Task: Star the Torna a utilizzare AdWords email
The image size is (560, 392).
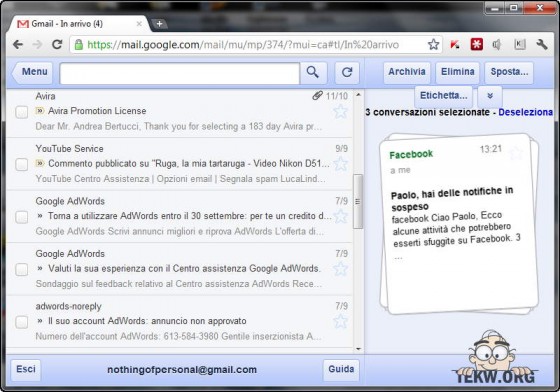Action: point(340,216)
